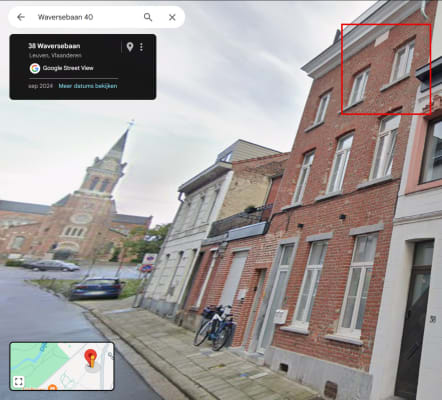Click the location pin icon in the info card
The height and width of the screenshot is (400, 442).
click(x=130, y=47)
